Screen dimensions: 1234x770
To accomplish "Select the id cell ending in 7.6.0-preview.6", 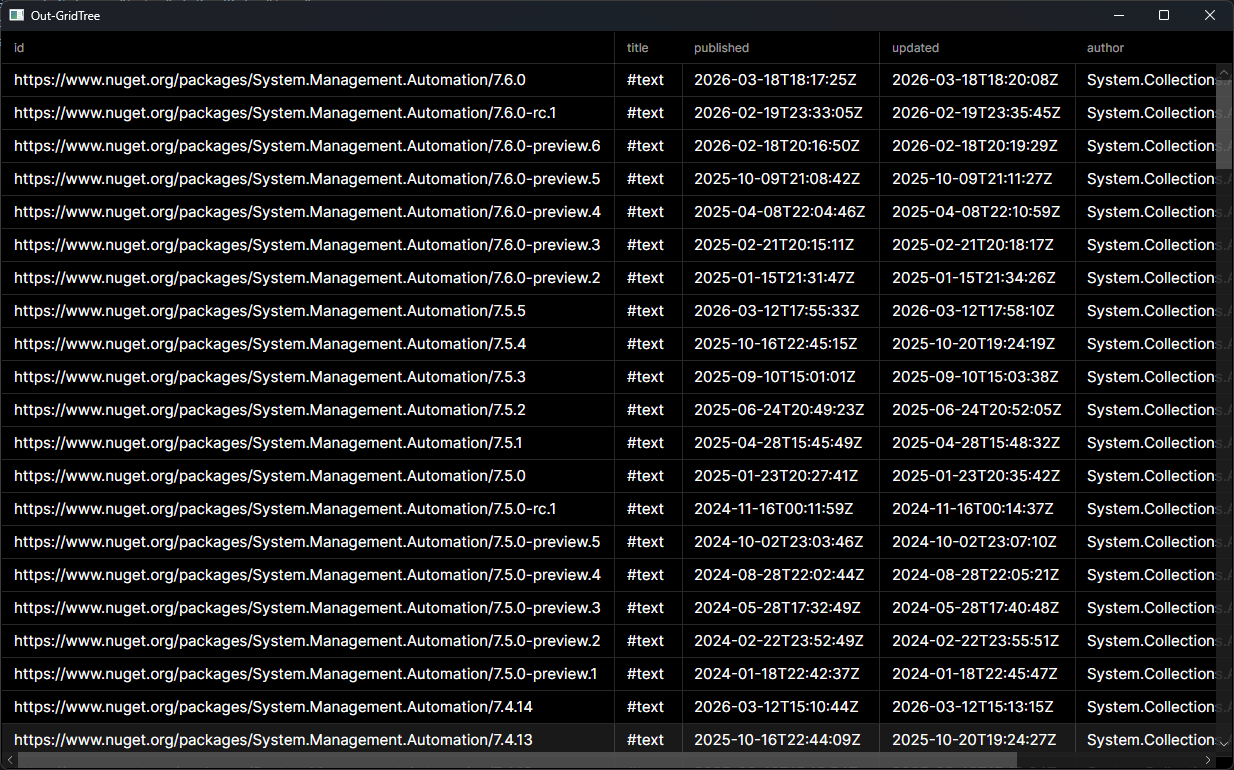I will pyautogui.click(x=307, y=146).
